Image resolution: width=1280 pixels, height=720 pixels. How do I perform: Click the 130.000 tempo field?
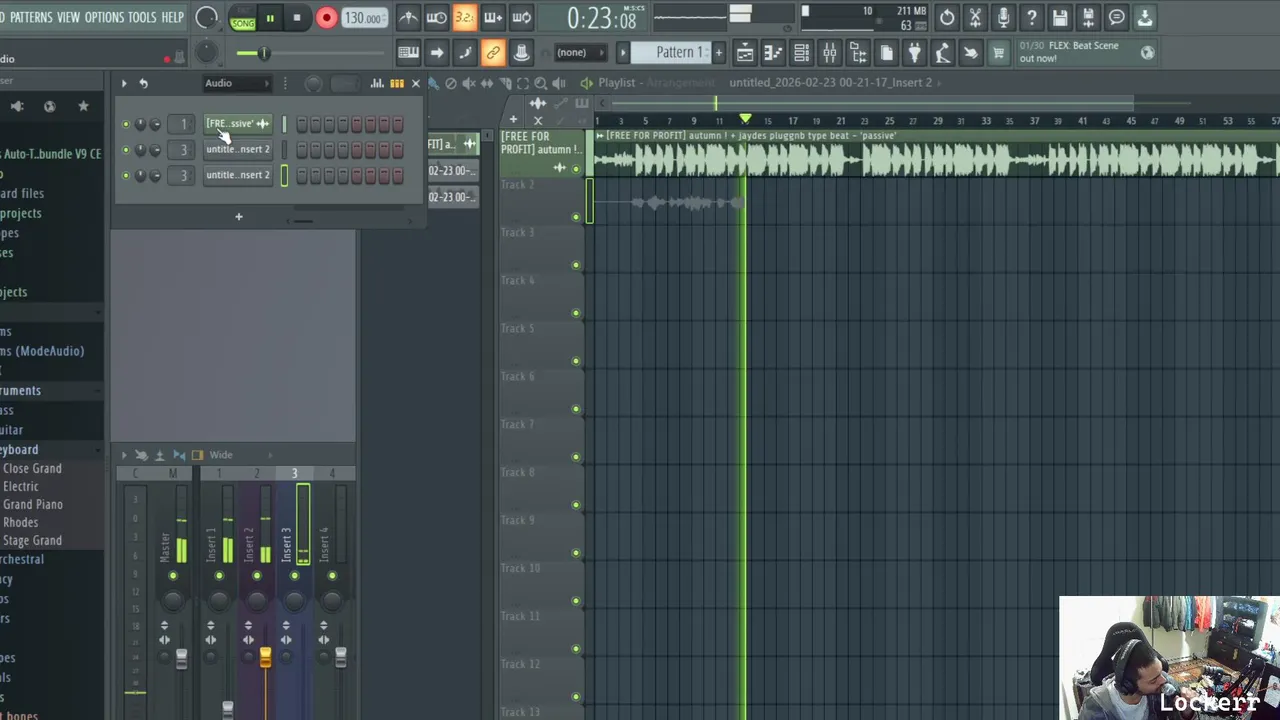[x=363, y=18]
